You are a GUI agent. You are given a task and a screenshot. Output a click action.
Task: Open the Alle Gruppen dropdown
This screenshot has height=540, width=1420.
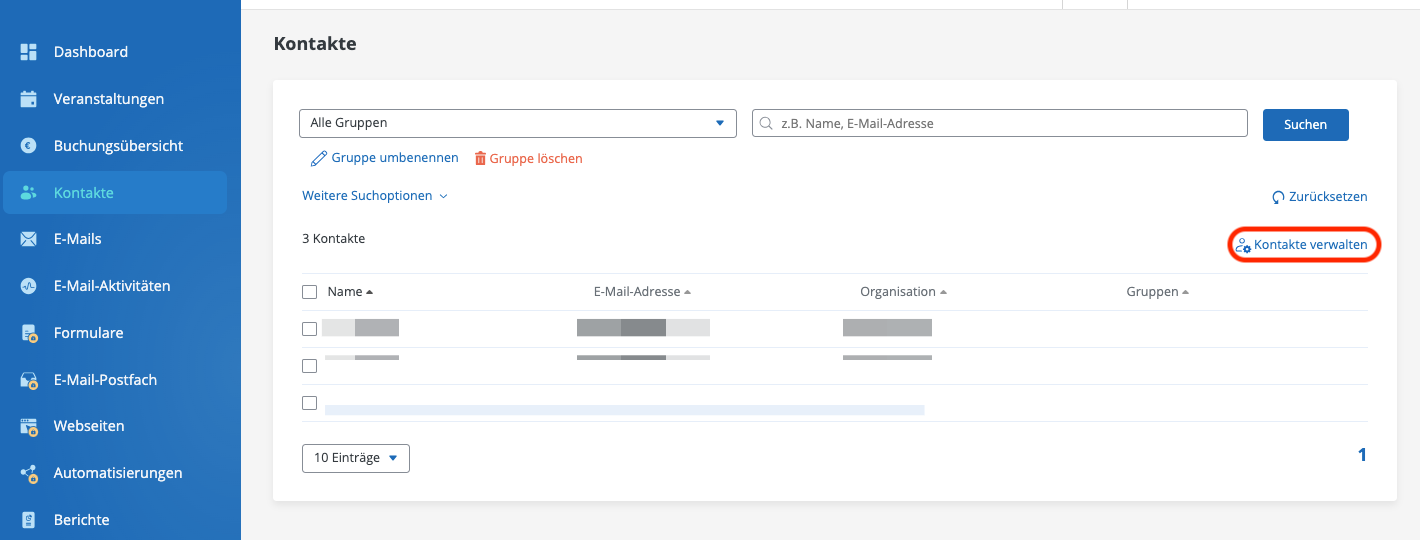pyautogui.click(x=517, y=123)
